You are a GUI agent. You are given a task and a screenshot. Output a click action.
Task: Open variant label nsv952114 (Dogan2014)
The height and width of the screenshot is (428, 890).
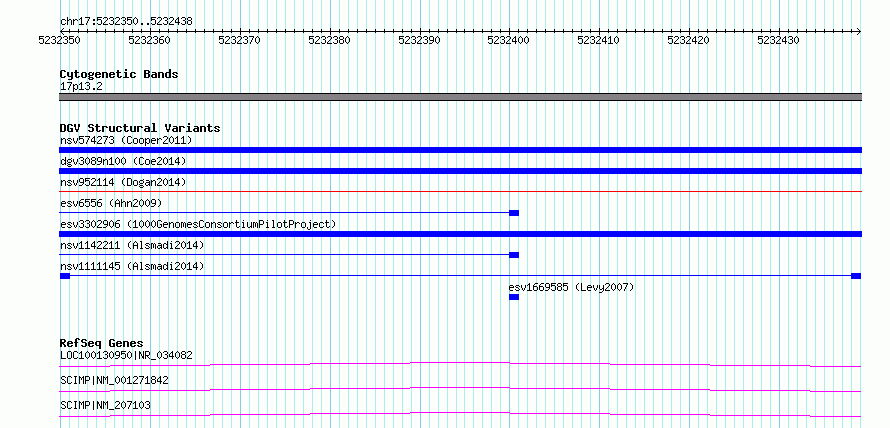pos(123,182)
